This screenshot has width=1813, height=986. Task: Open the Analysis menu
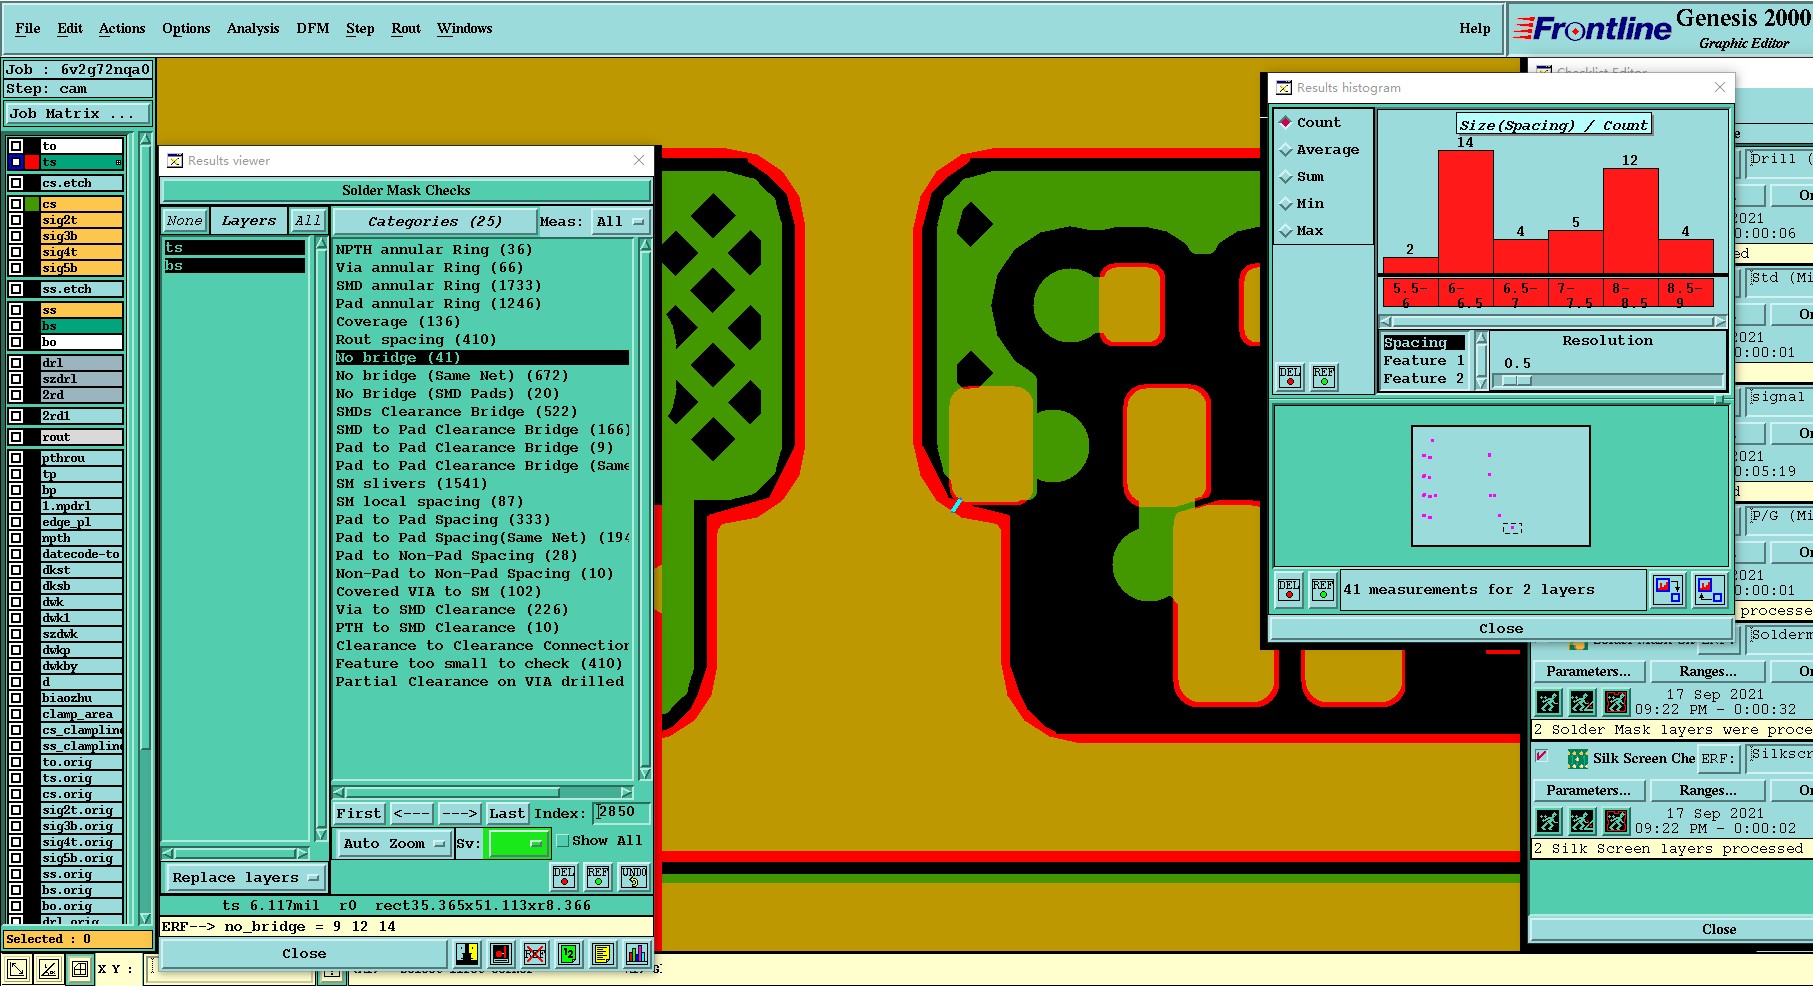tap(253, 28)
